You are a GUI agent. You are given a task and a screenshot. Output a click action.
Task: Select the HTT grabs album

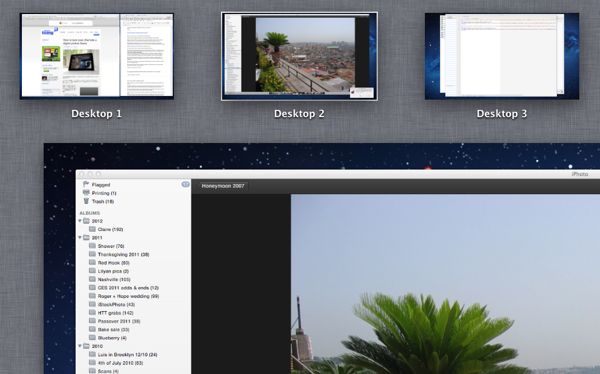pyautogui.click(x=115, y=313)
